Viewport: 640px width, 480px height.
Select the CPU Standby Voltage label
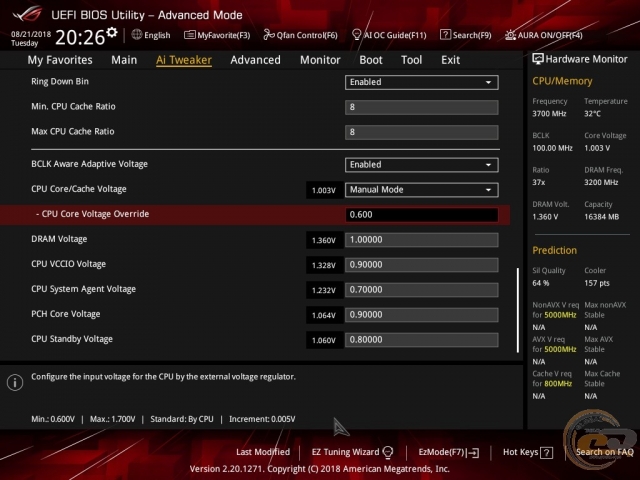click(x=72, y=339)
